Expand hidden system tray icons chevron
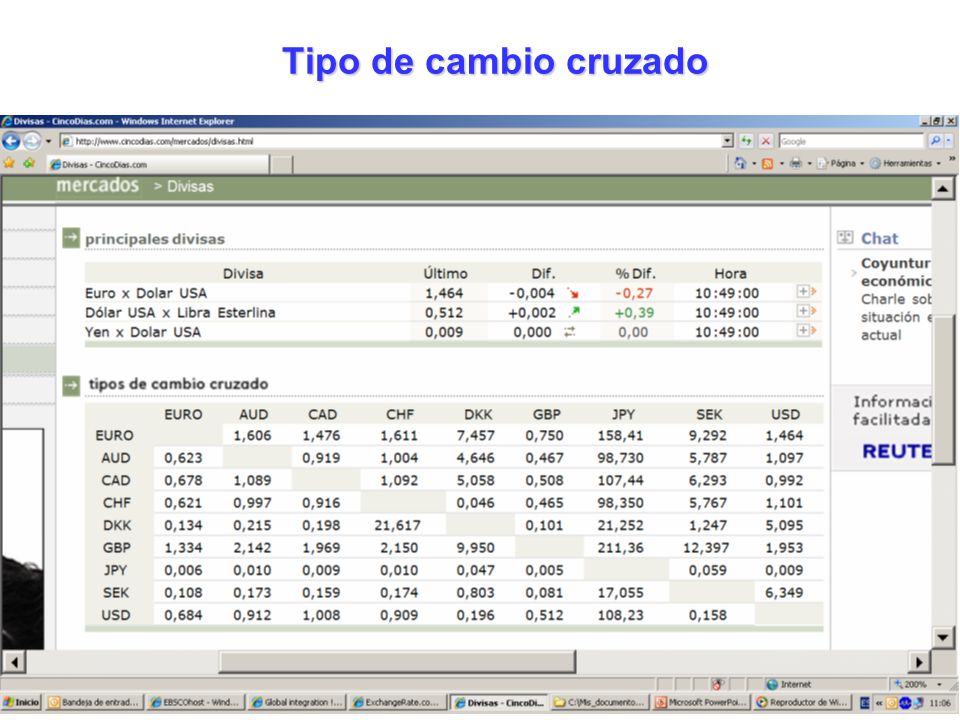The width and height of the screenshot is (960, 720). [879, 703]
